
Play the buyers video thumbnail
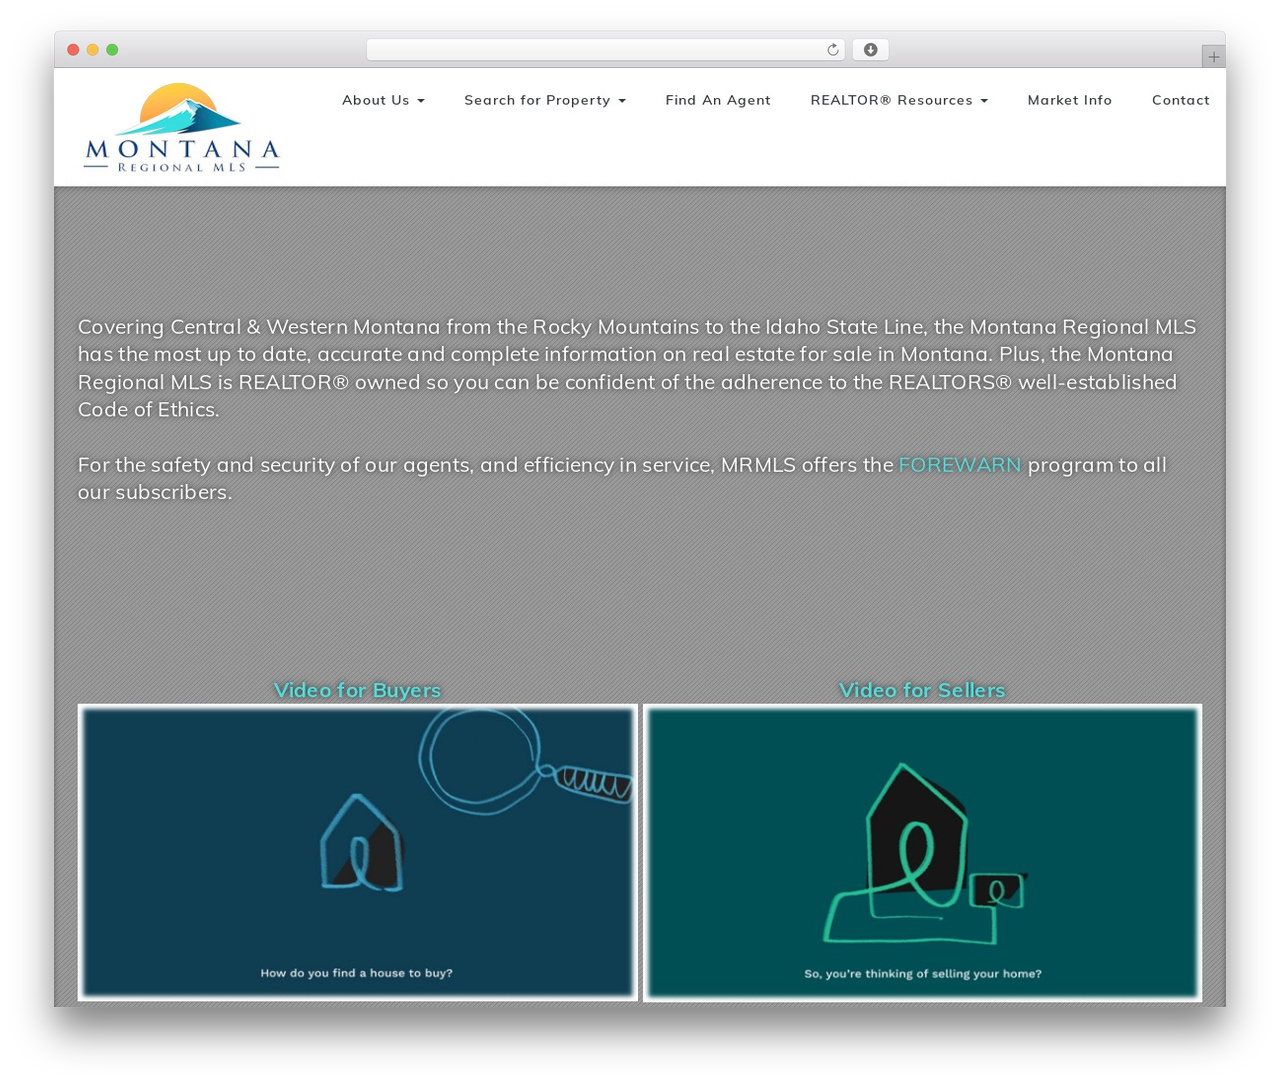(x=358, y=852)
